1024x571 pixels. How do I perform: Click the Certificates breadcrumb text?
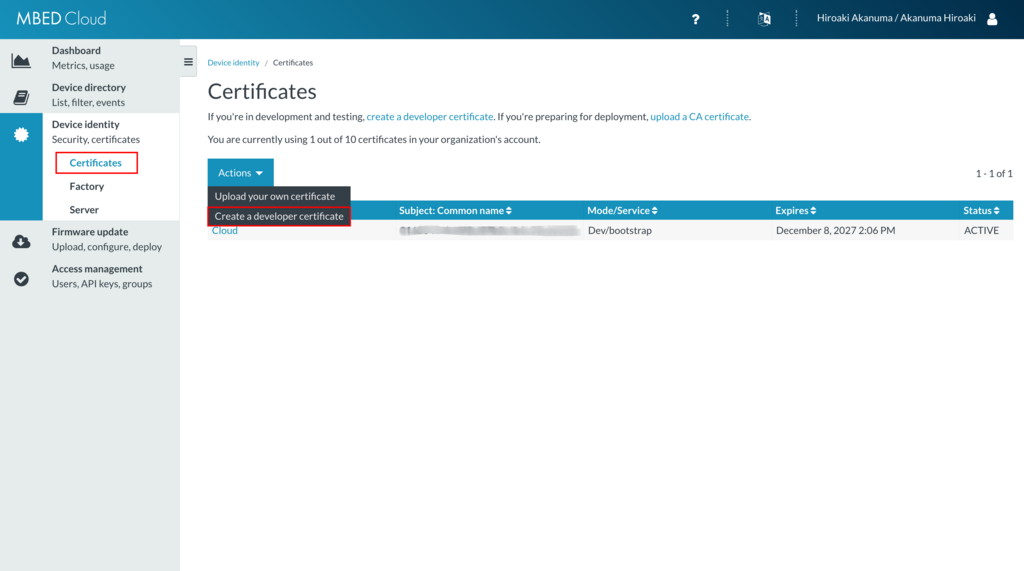pyautogui.click(x=293, y=63)
